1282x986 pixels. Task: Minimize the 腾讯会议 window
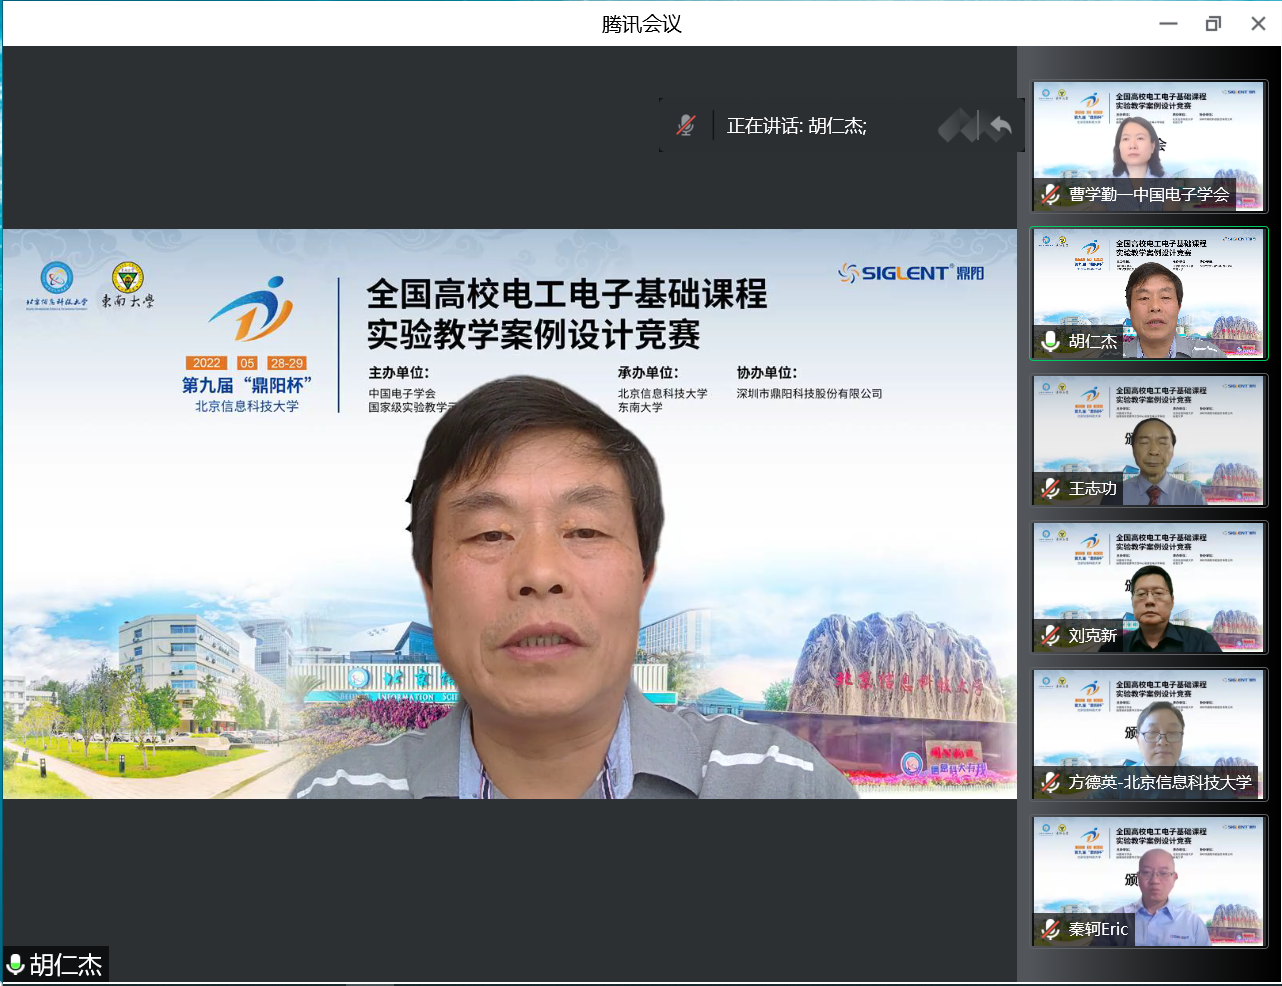tap(1168, 24)
